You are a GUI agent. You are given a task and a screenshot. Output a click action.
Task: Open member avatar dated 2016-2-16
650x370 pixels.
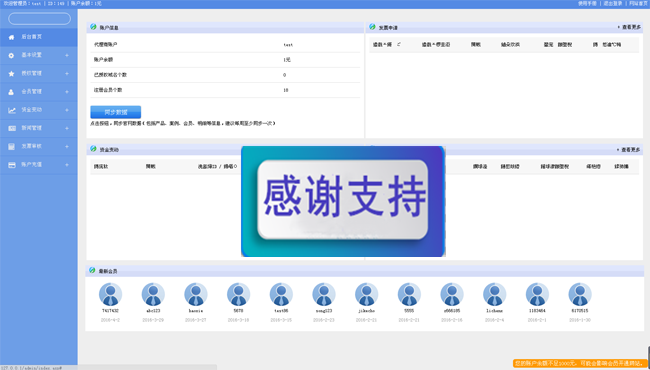[x=452, y=294]
